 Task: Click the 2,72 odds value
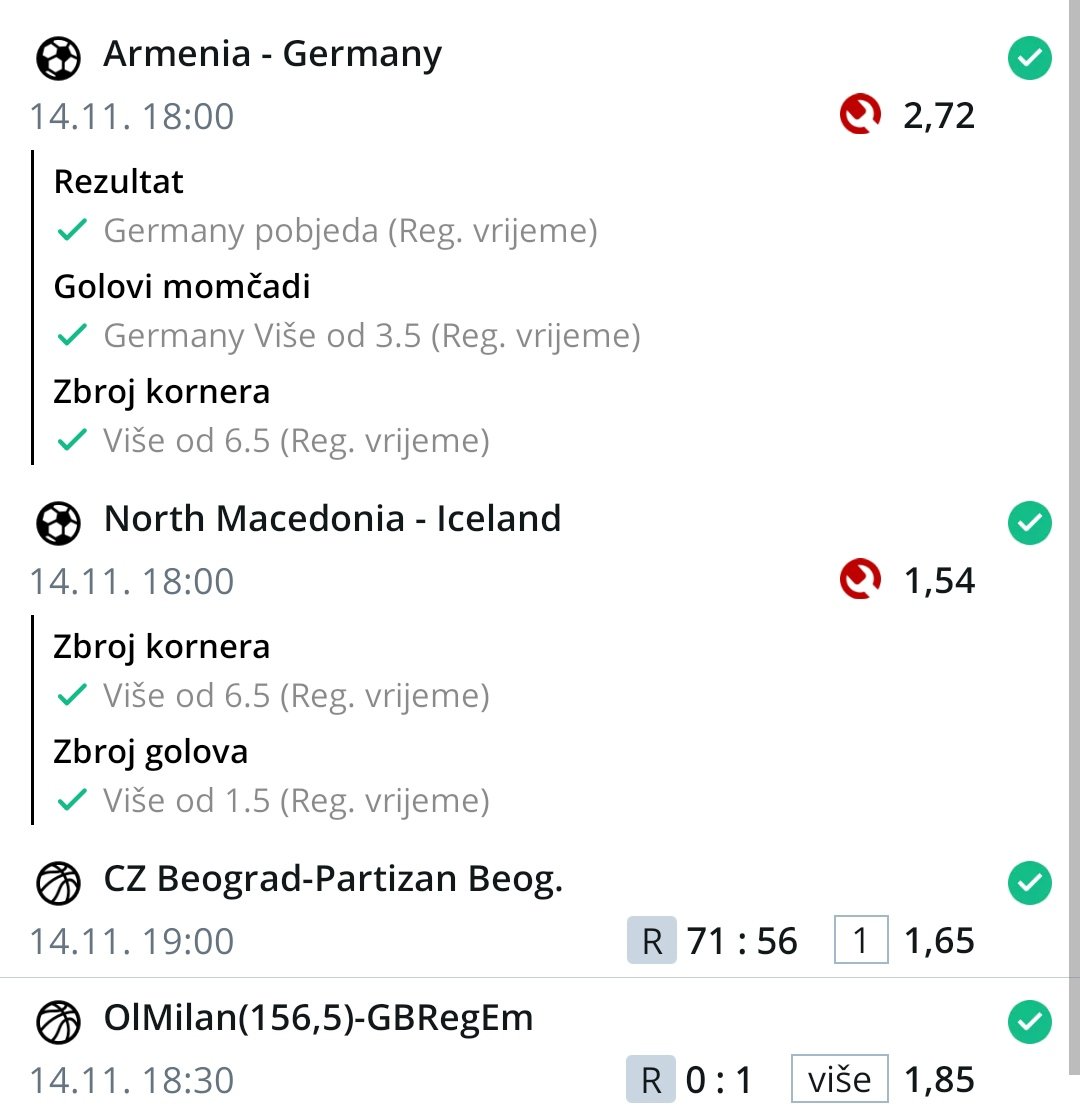938,117
